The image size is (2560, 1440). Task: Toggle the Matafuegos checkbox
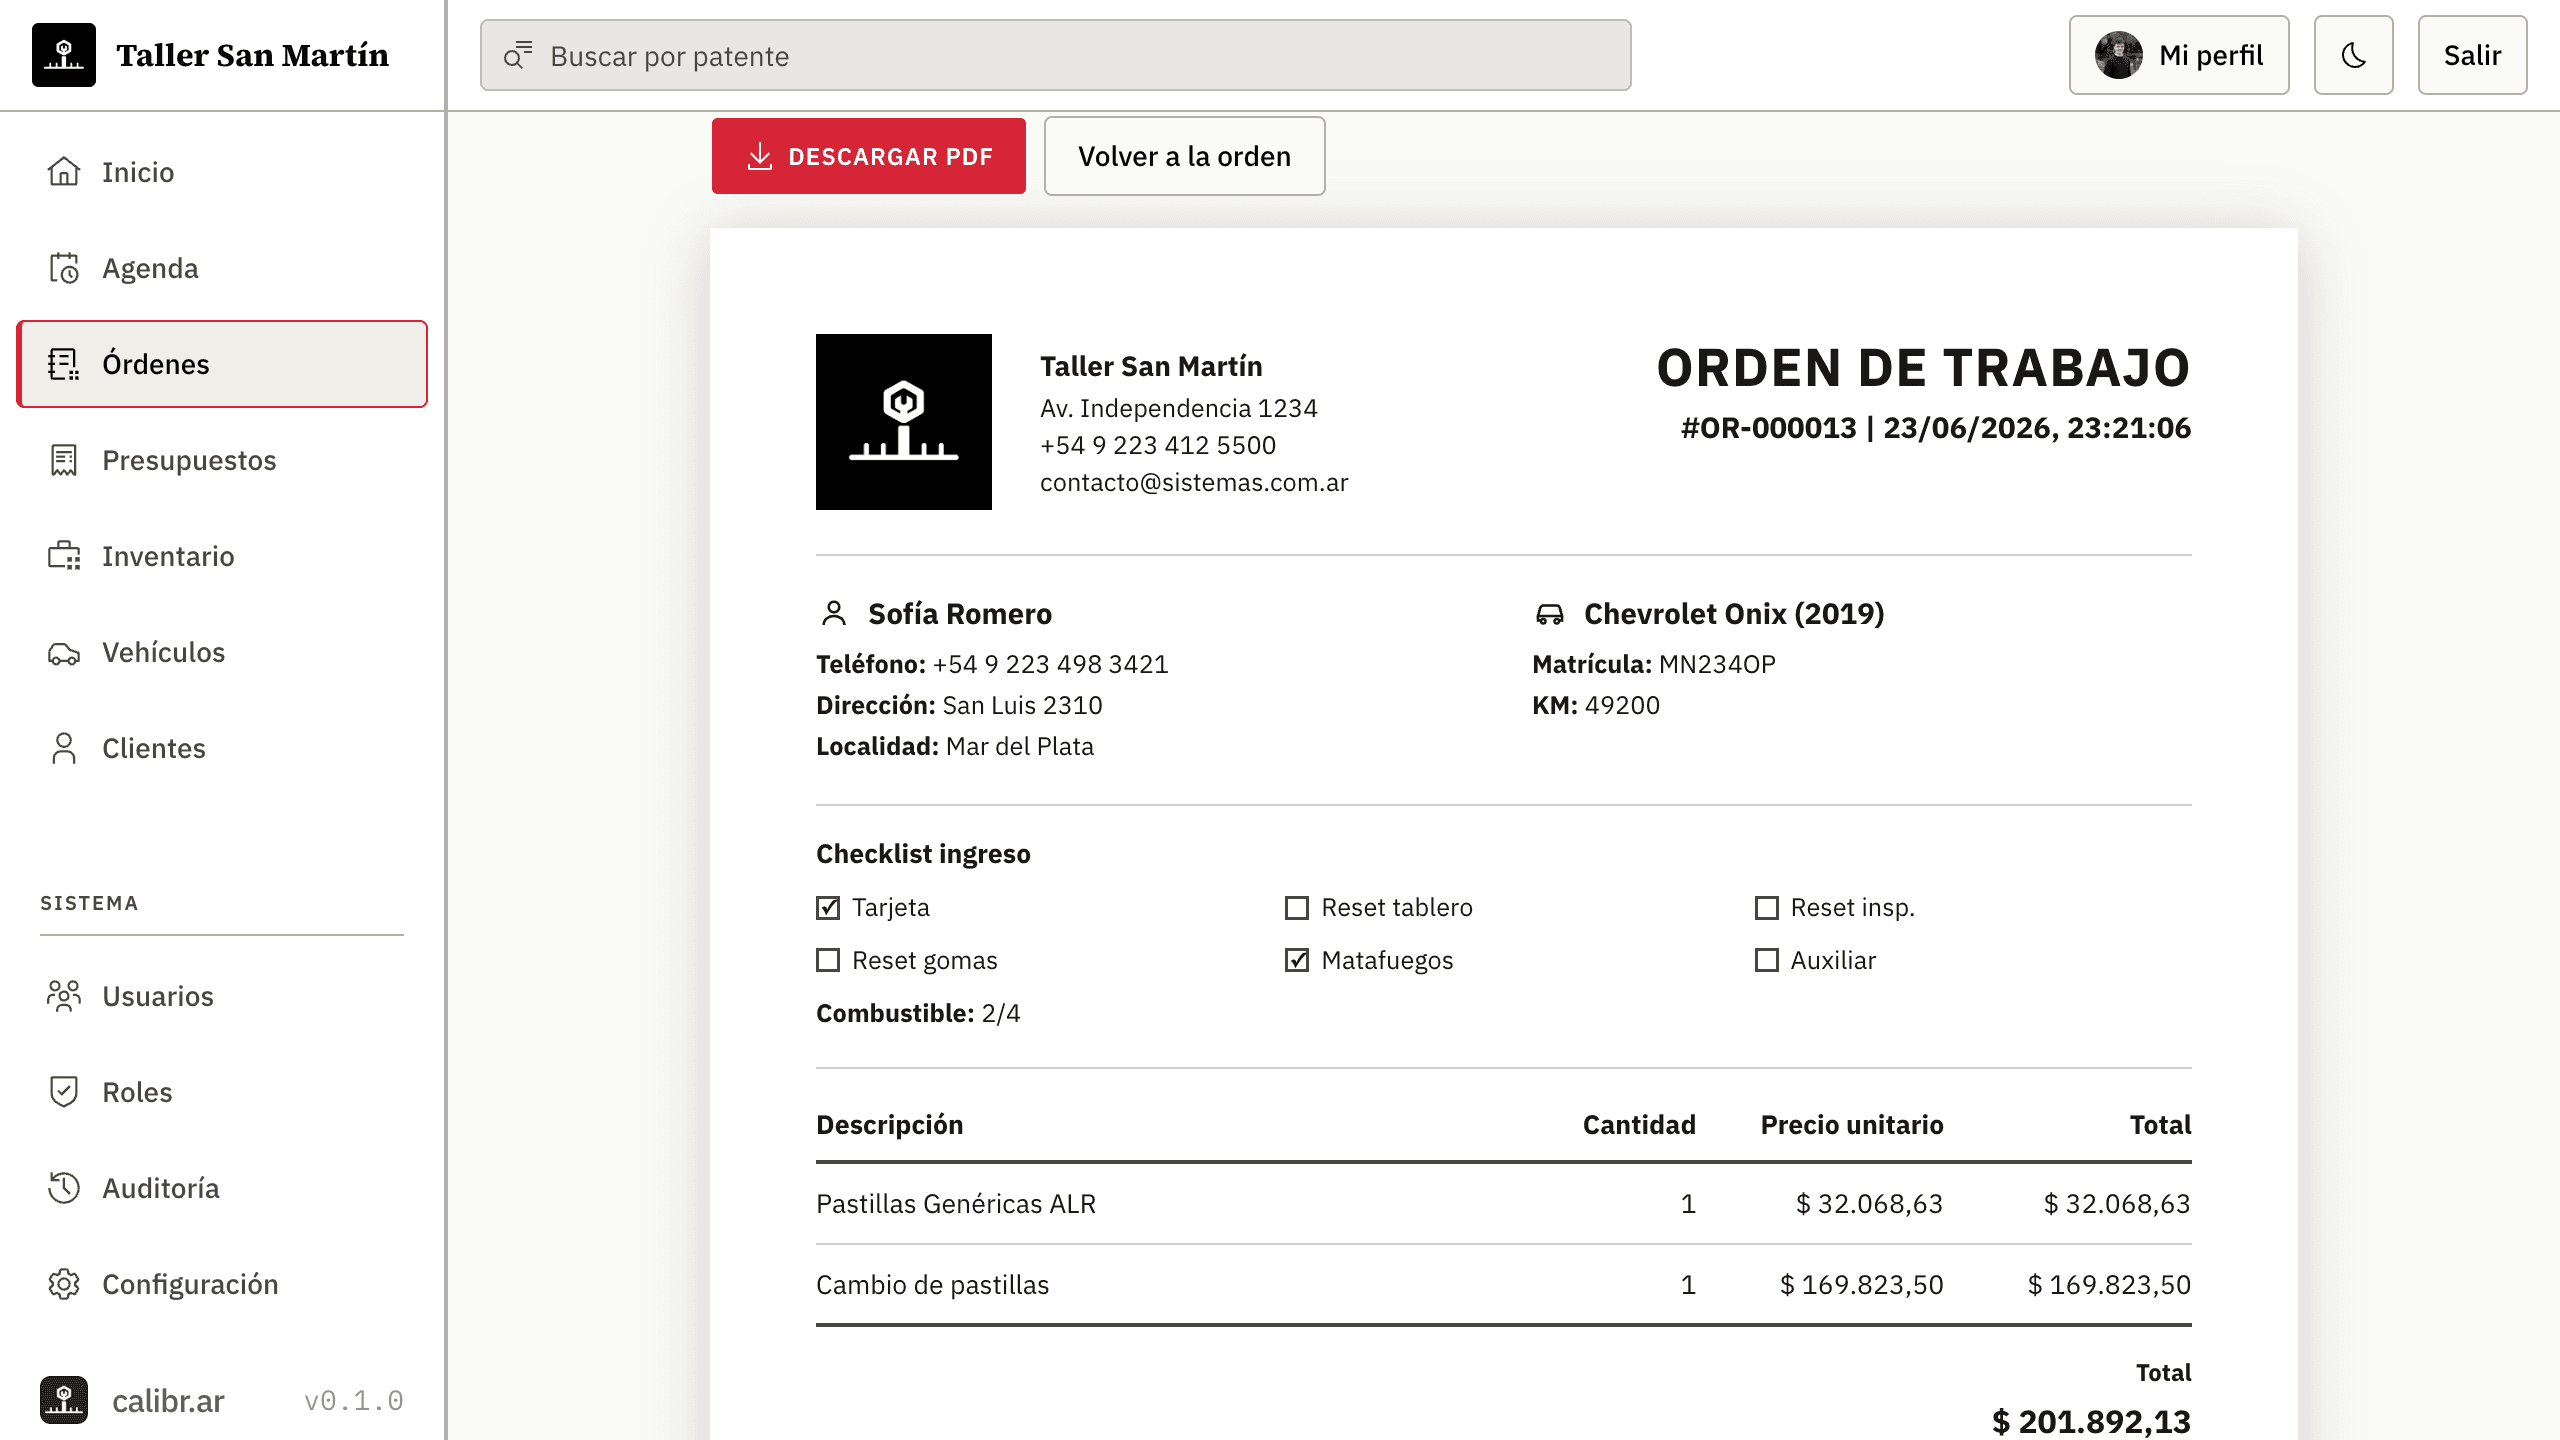click(x=1297, y=960)
